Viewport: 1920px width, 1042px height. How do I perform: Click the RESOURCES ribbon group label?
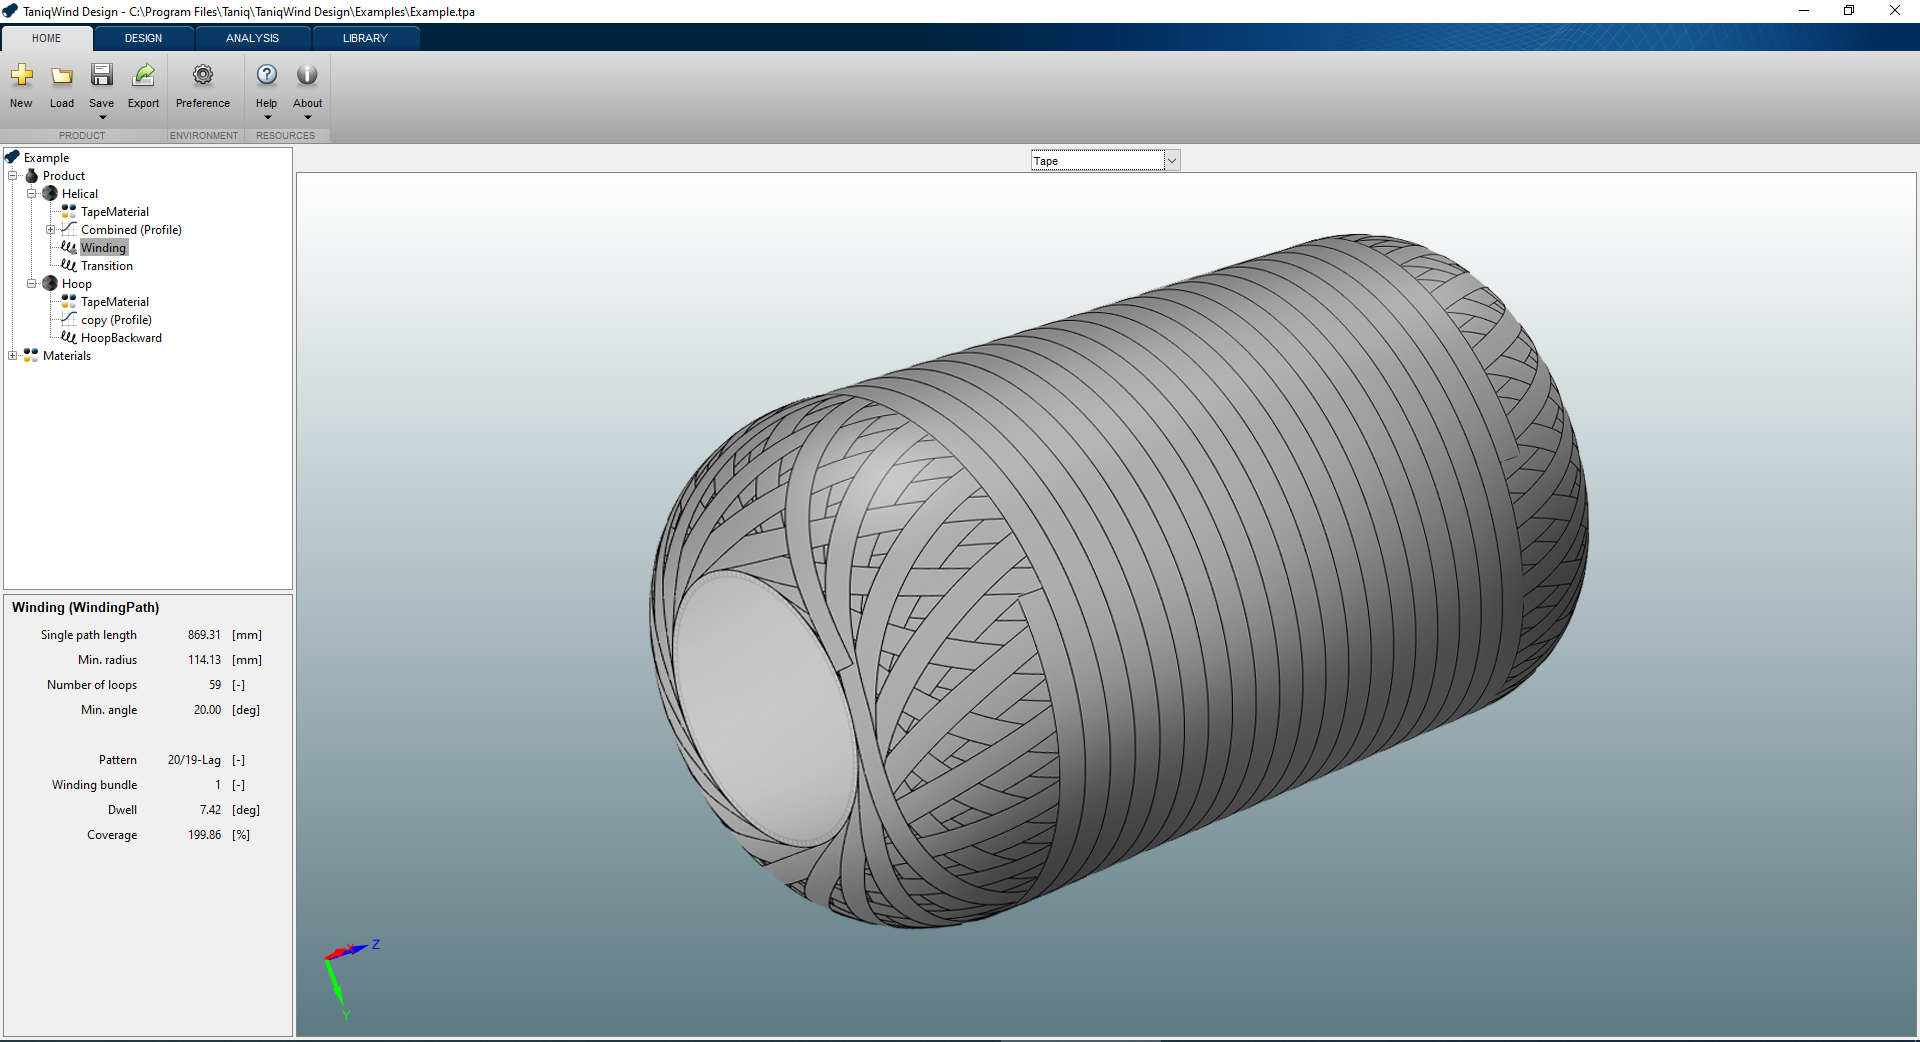(285, 135)
